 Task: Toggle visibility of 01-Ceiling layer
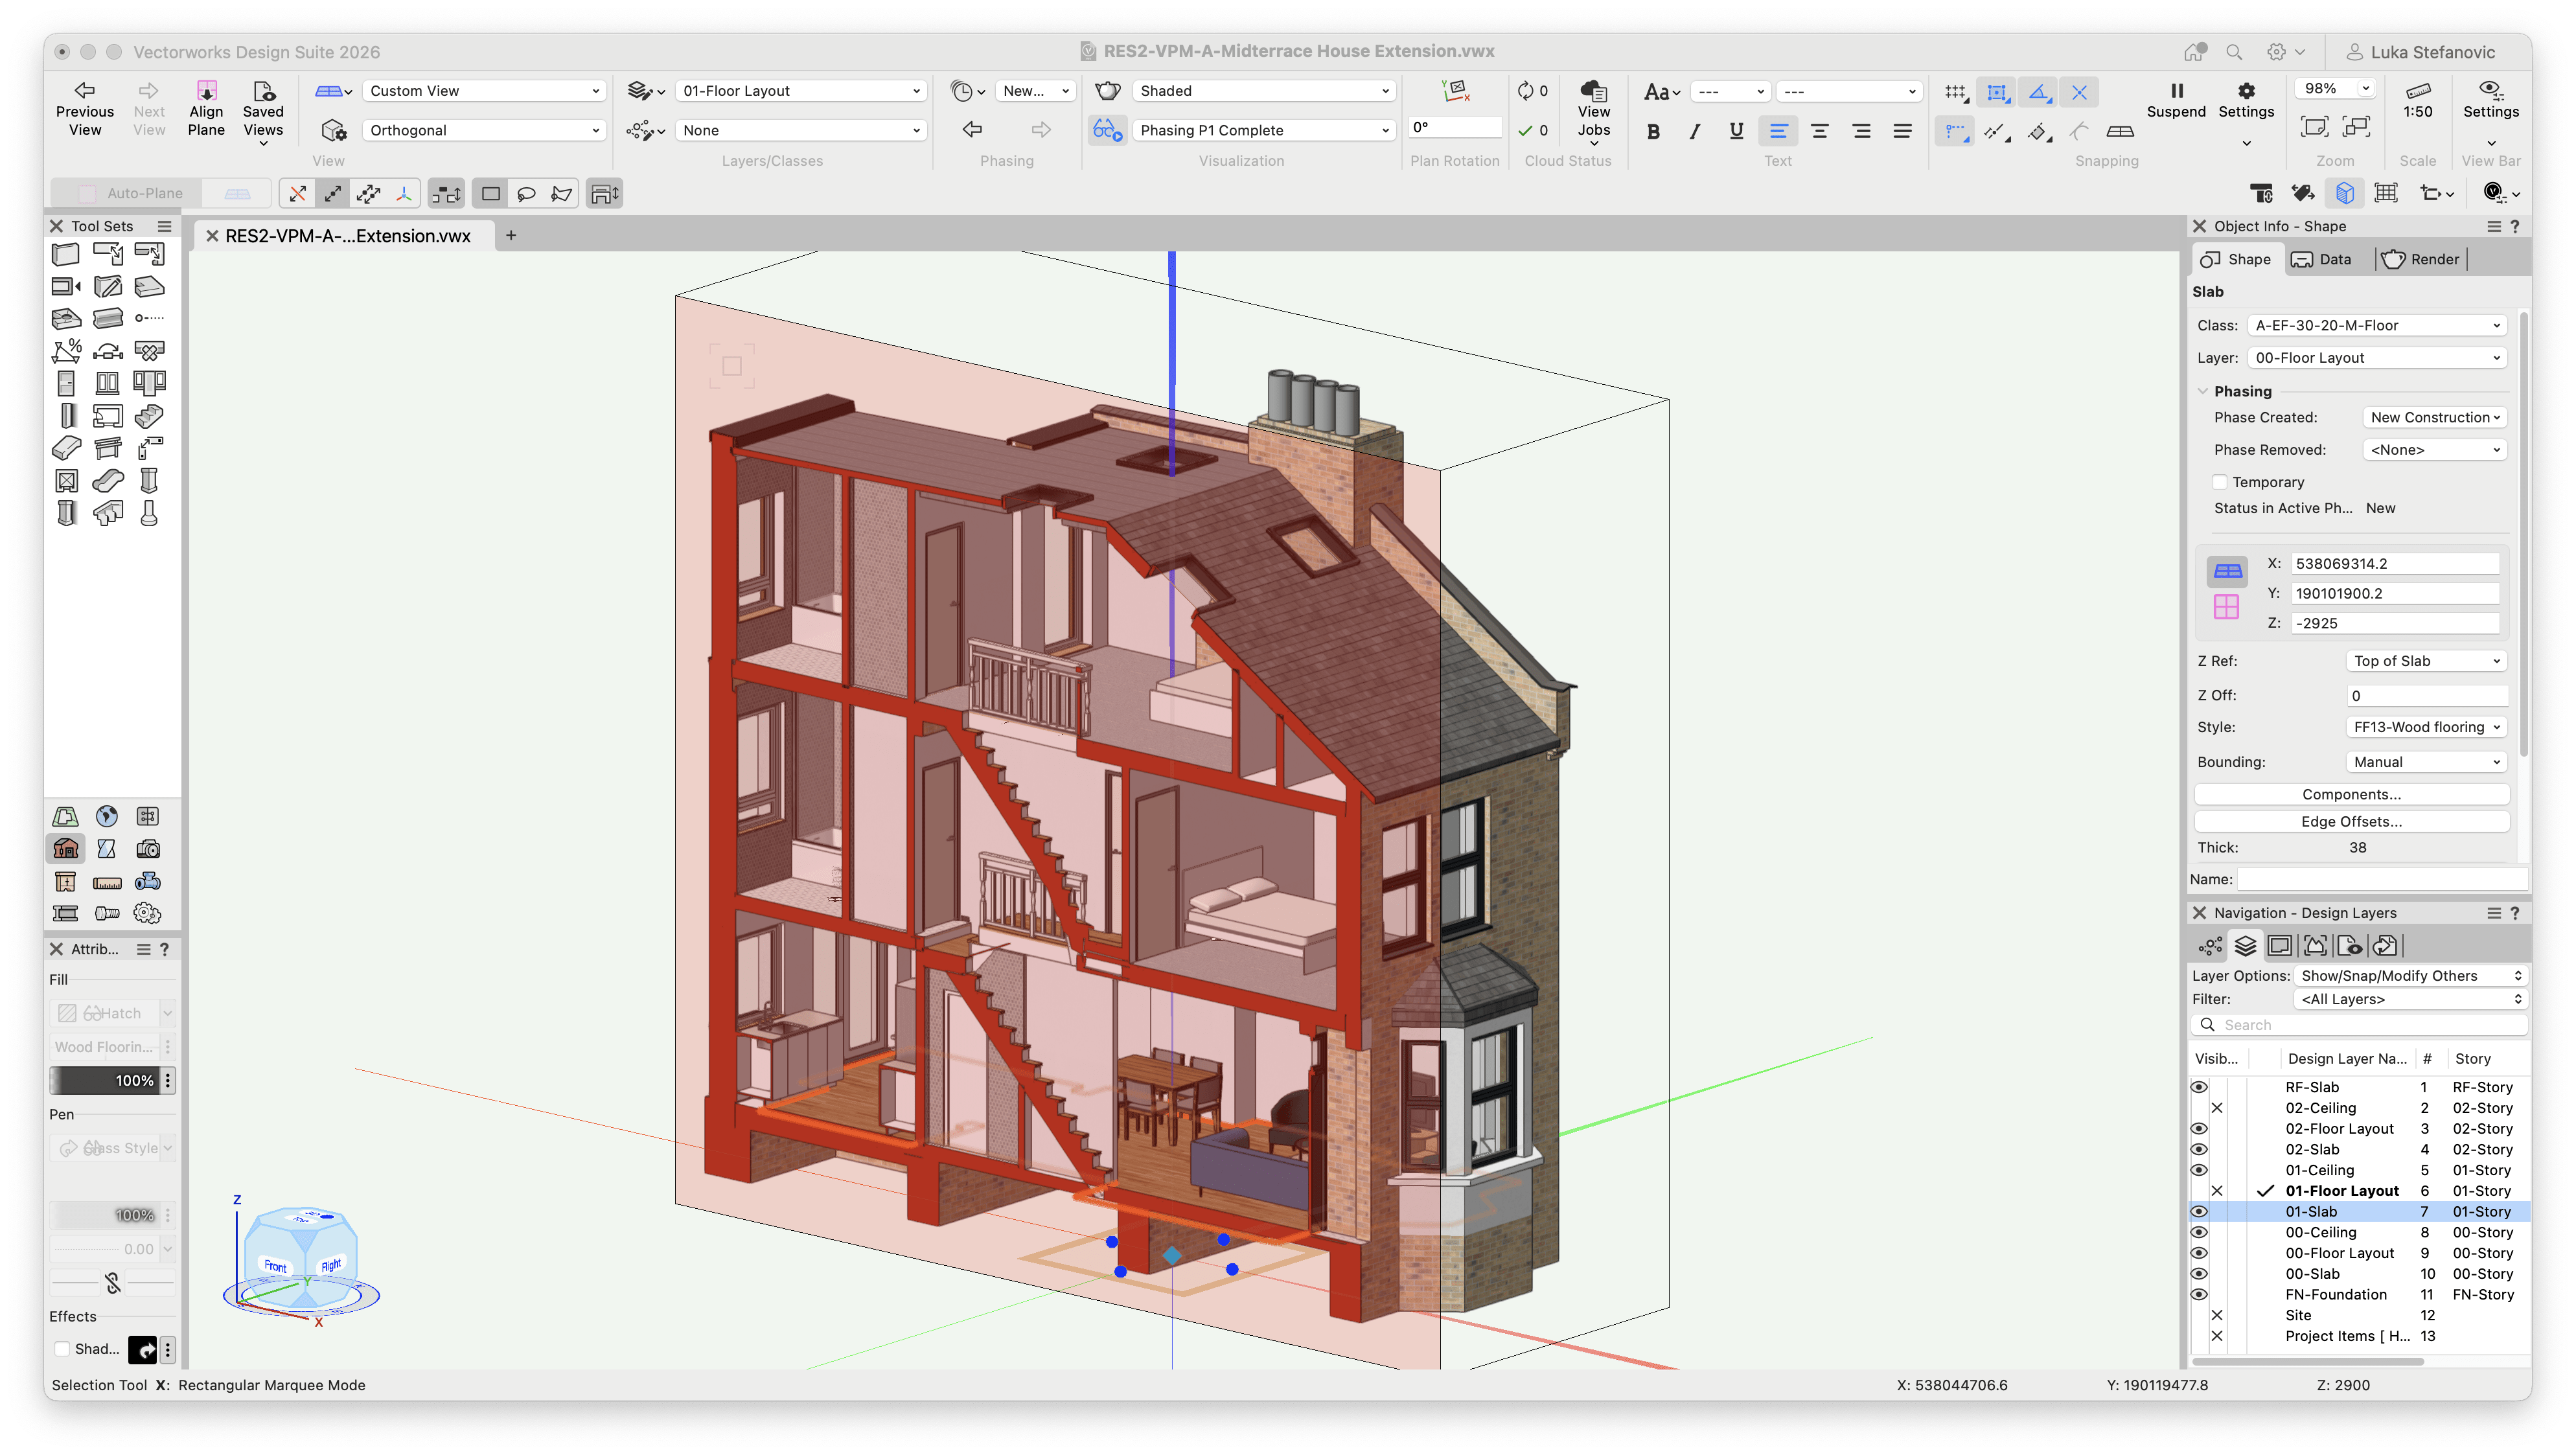2198,1170
